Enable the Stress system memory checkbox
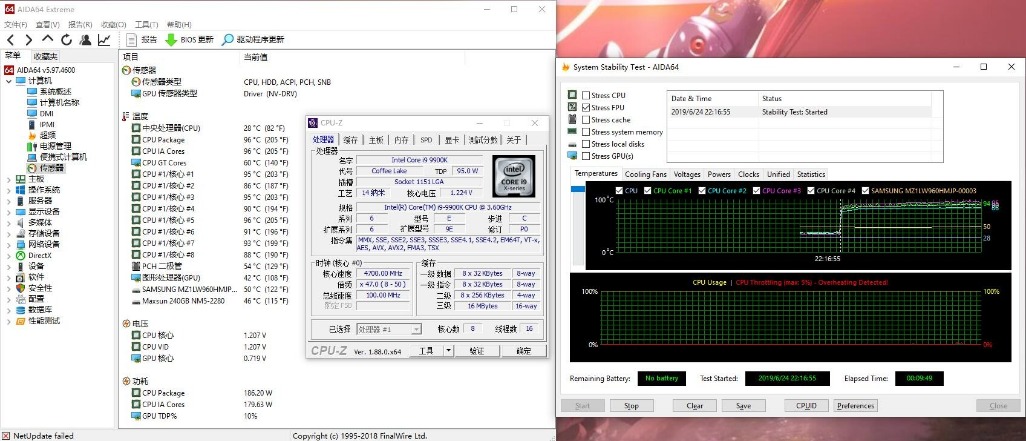Screen dimensions: 1026x441 (586, 132)
